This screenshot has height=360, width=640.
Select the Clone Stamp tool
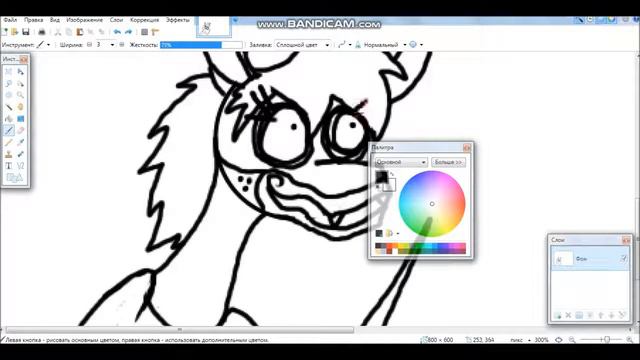(x=9, y=154)
